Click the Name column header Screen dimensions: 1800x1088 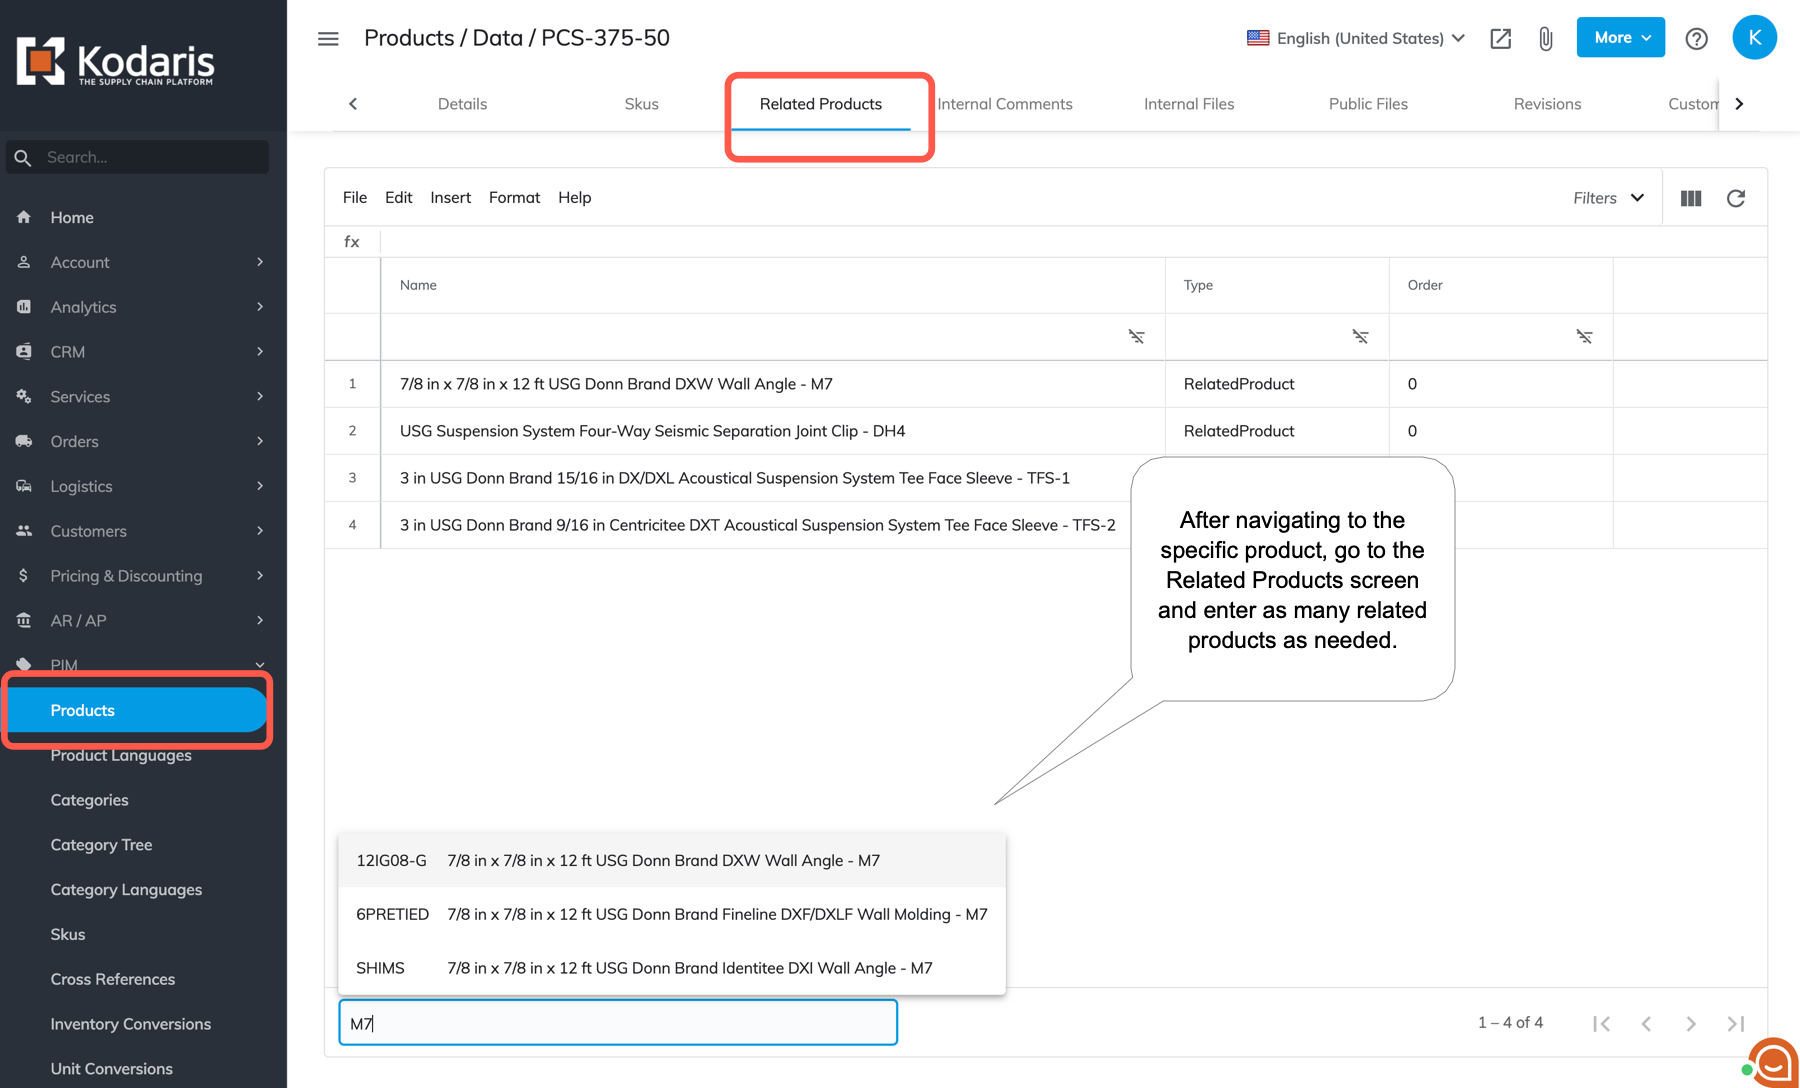coord(773,285)
